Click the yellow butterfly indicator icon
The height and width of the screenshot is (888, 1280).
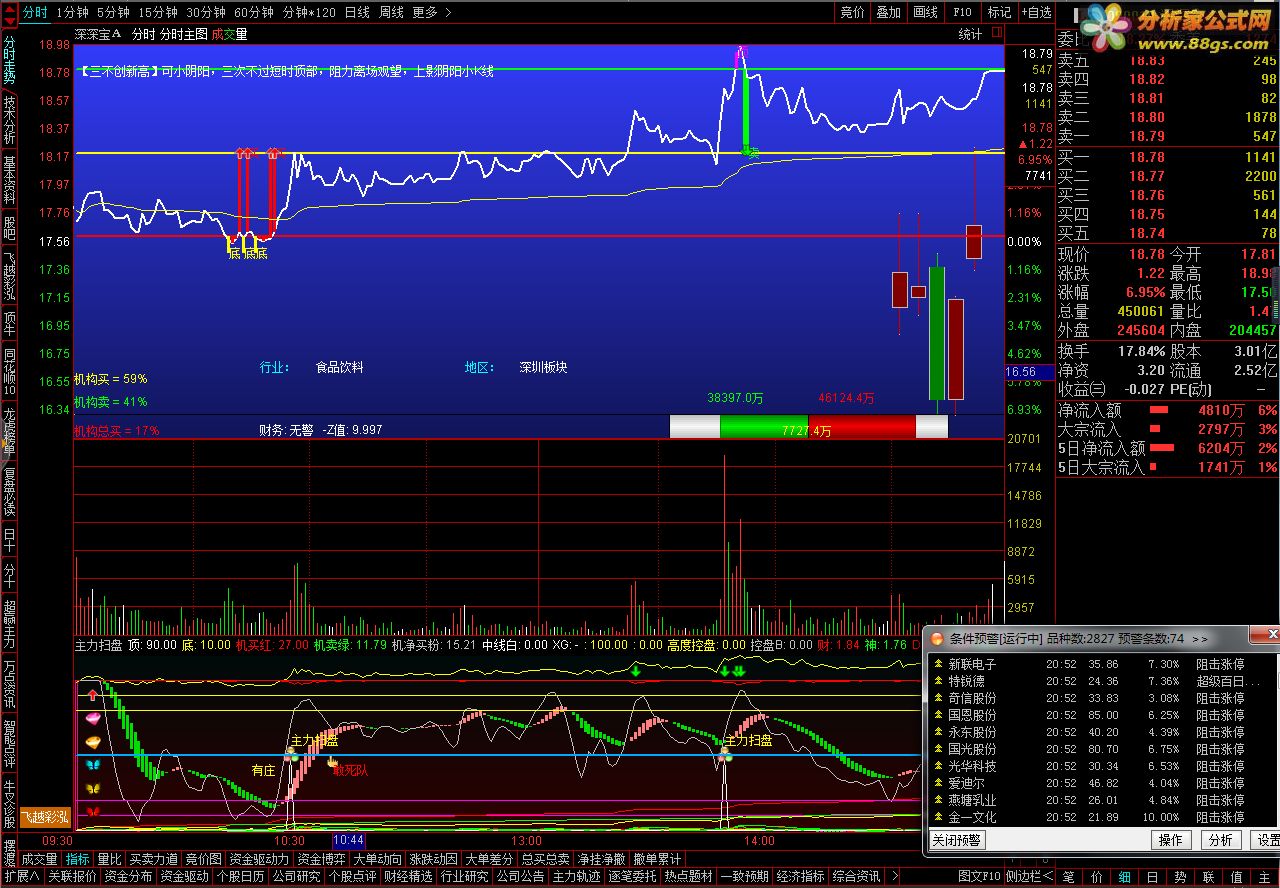tap(93, 788)
